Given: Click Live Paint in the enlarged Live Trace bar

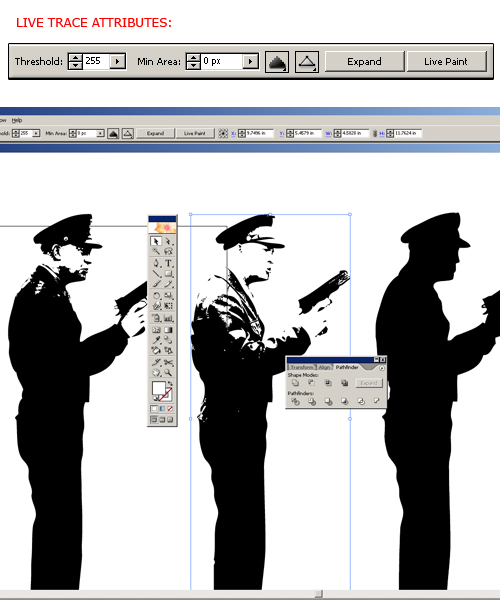Looking at the screenshot, I should click(x=446, y=61).
